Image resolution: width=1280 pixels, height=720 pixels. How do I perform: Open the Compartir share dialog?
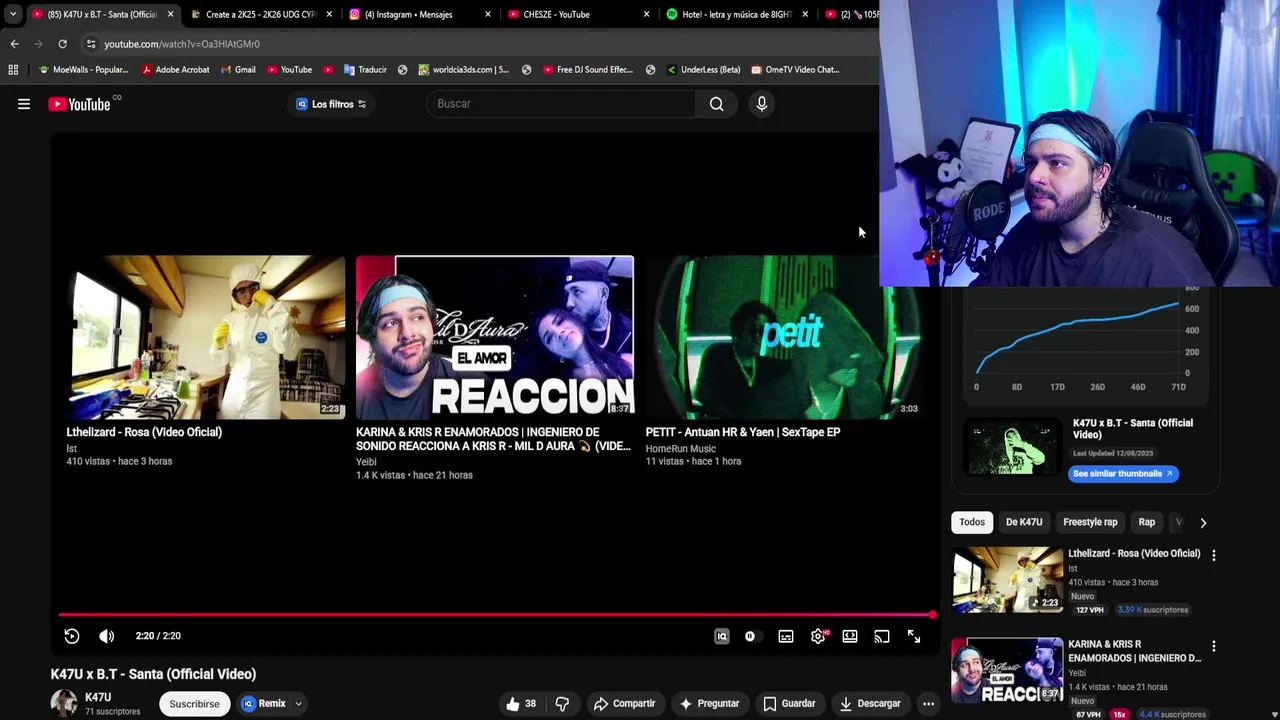click(x=624, y=704)
